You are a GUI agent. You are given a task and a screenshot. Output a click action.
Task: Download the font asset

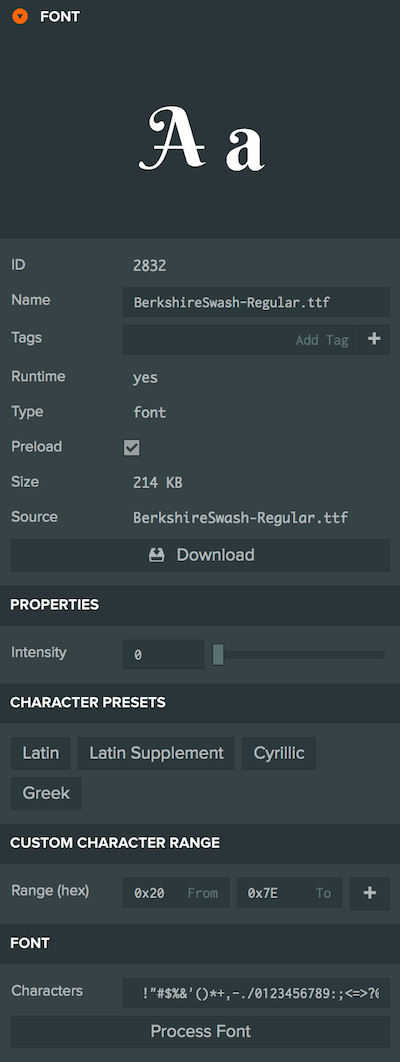tap(200, 555)
